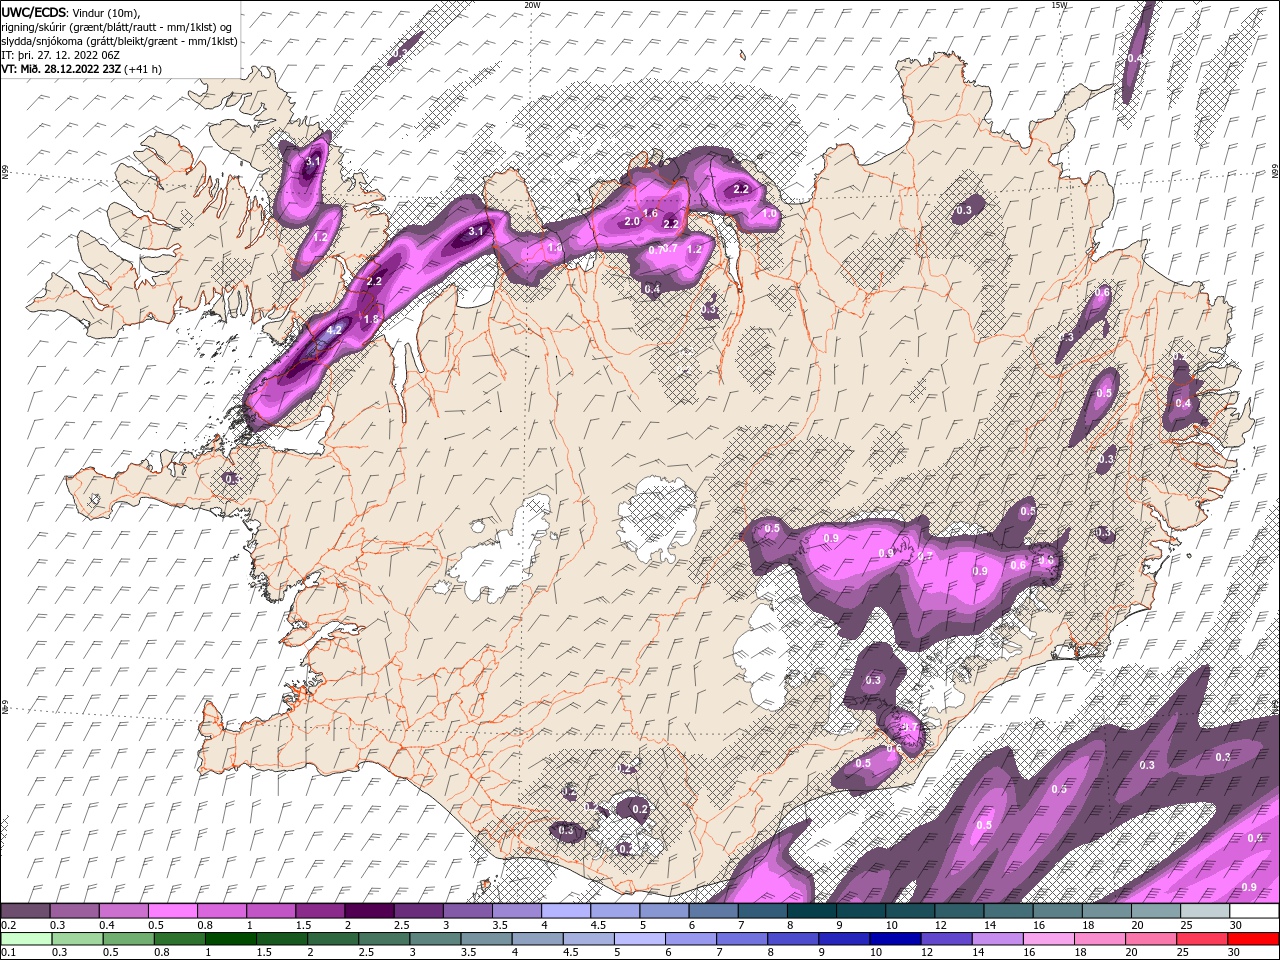Click the '1.8' precipitation value on the map
The width and height of the screenshot is (1280, 960).
coord(370,319)
